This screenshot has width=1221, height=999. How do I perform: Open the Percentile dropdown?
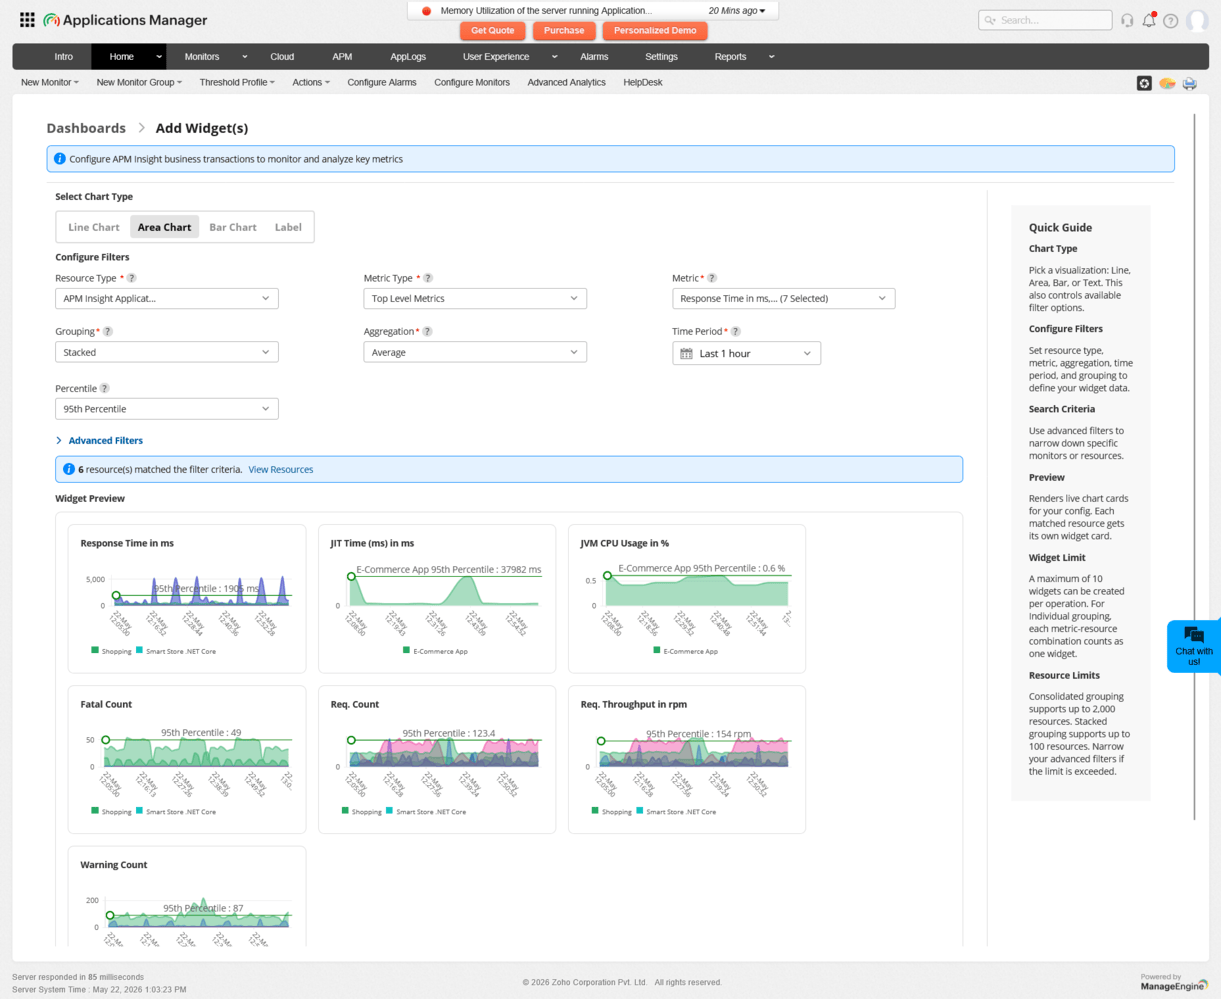[x=167, y=409]
